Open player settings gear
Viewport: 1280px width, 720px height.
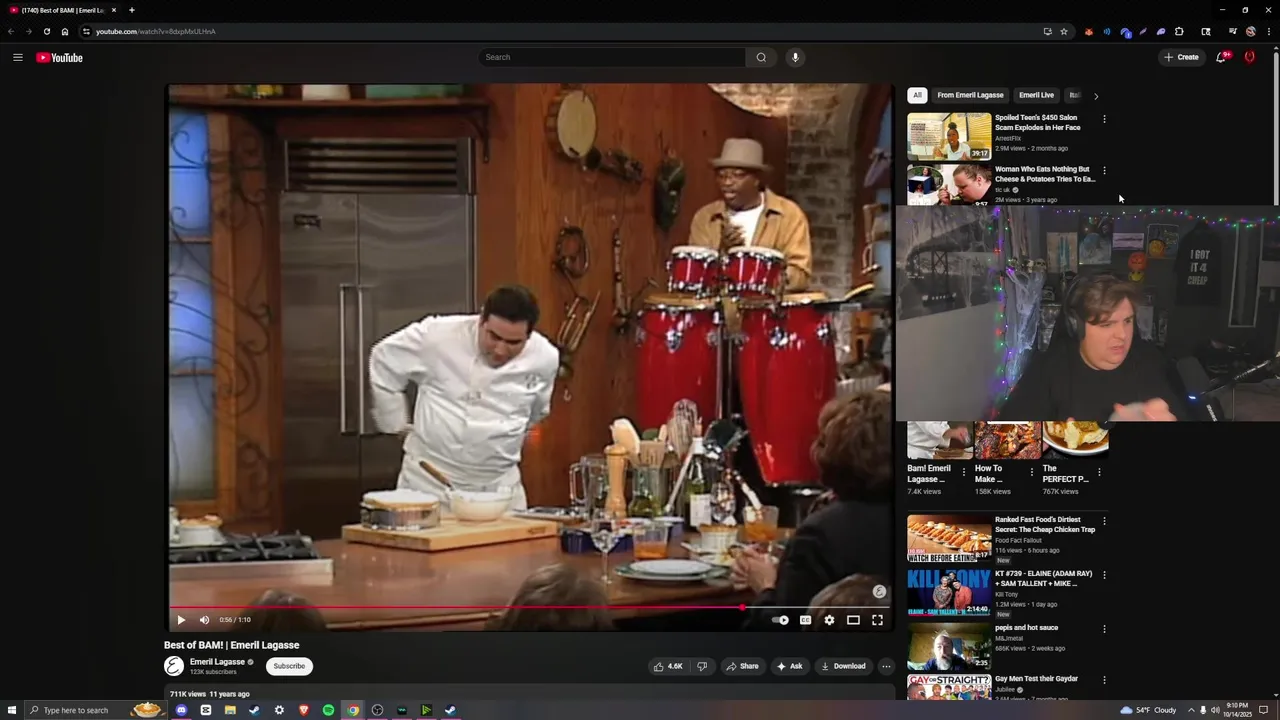pyautogui.click(x=829, y=620)
